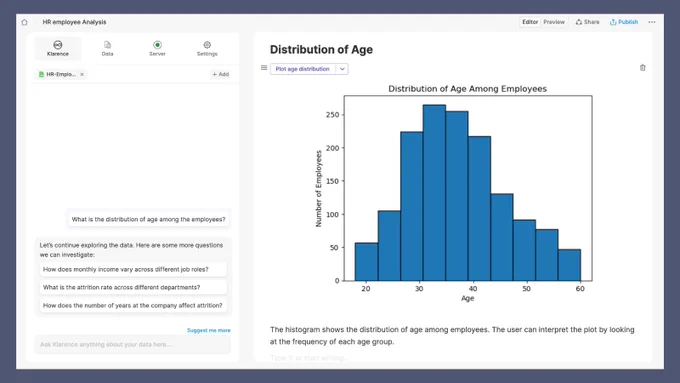Screen dimensions: 680x383
Task: Open the Server tab
Action: click(157, 48)
